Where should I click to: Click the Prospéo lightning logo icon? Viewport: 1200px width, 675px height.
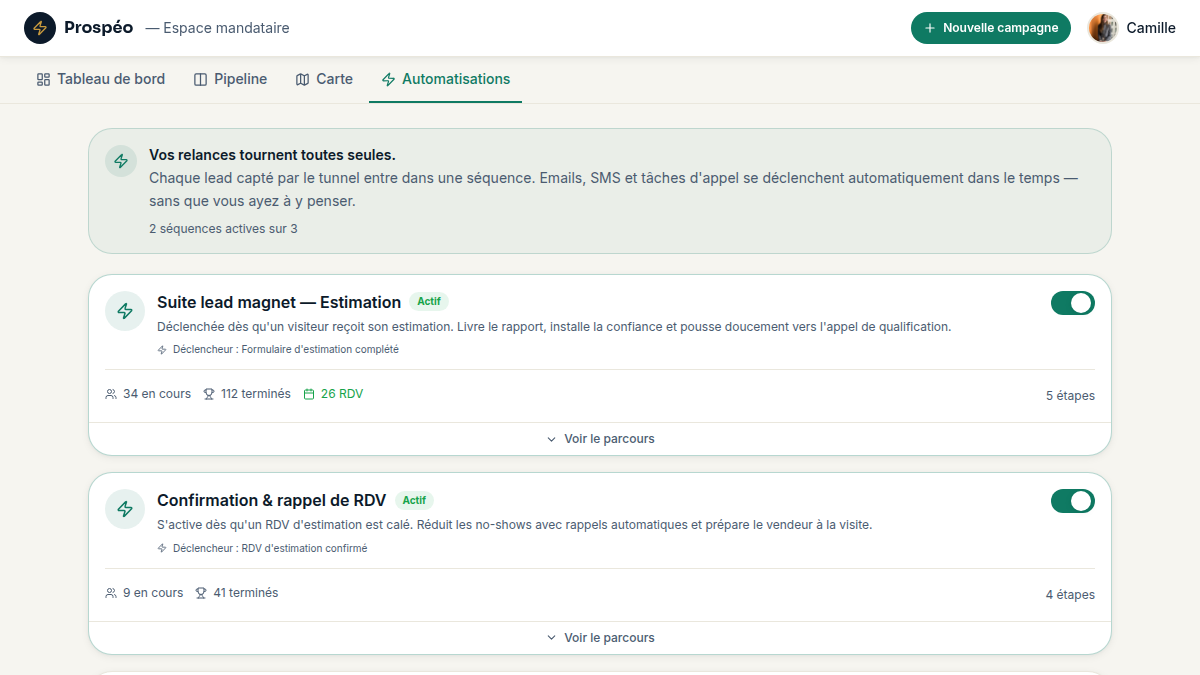(40, 28)
